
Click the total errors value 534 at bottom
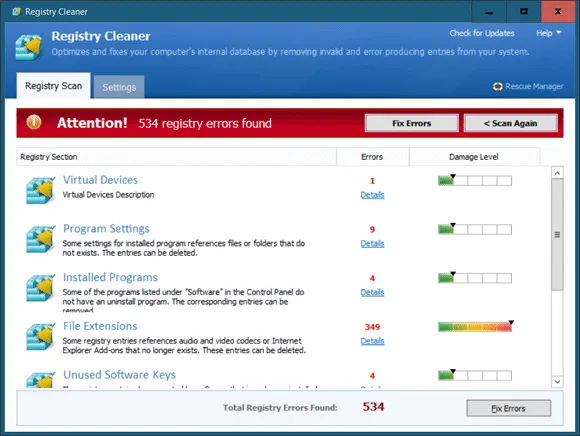[x=373, y=407]
